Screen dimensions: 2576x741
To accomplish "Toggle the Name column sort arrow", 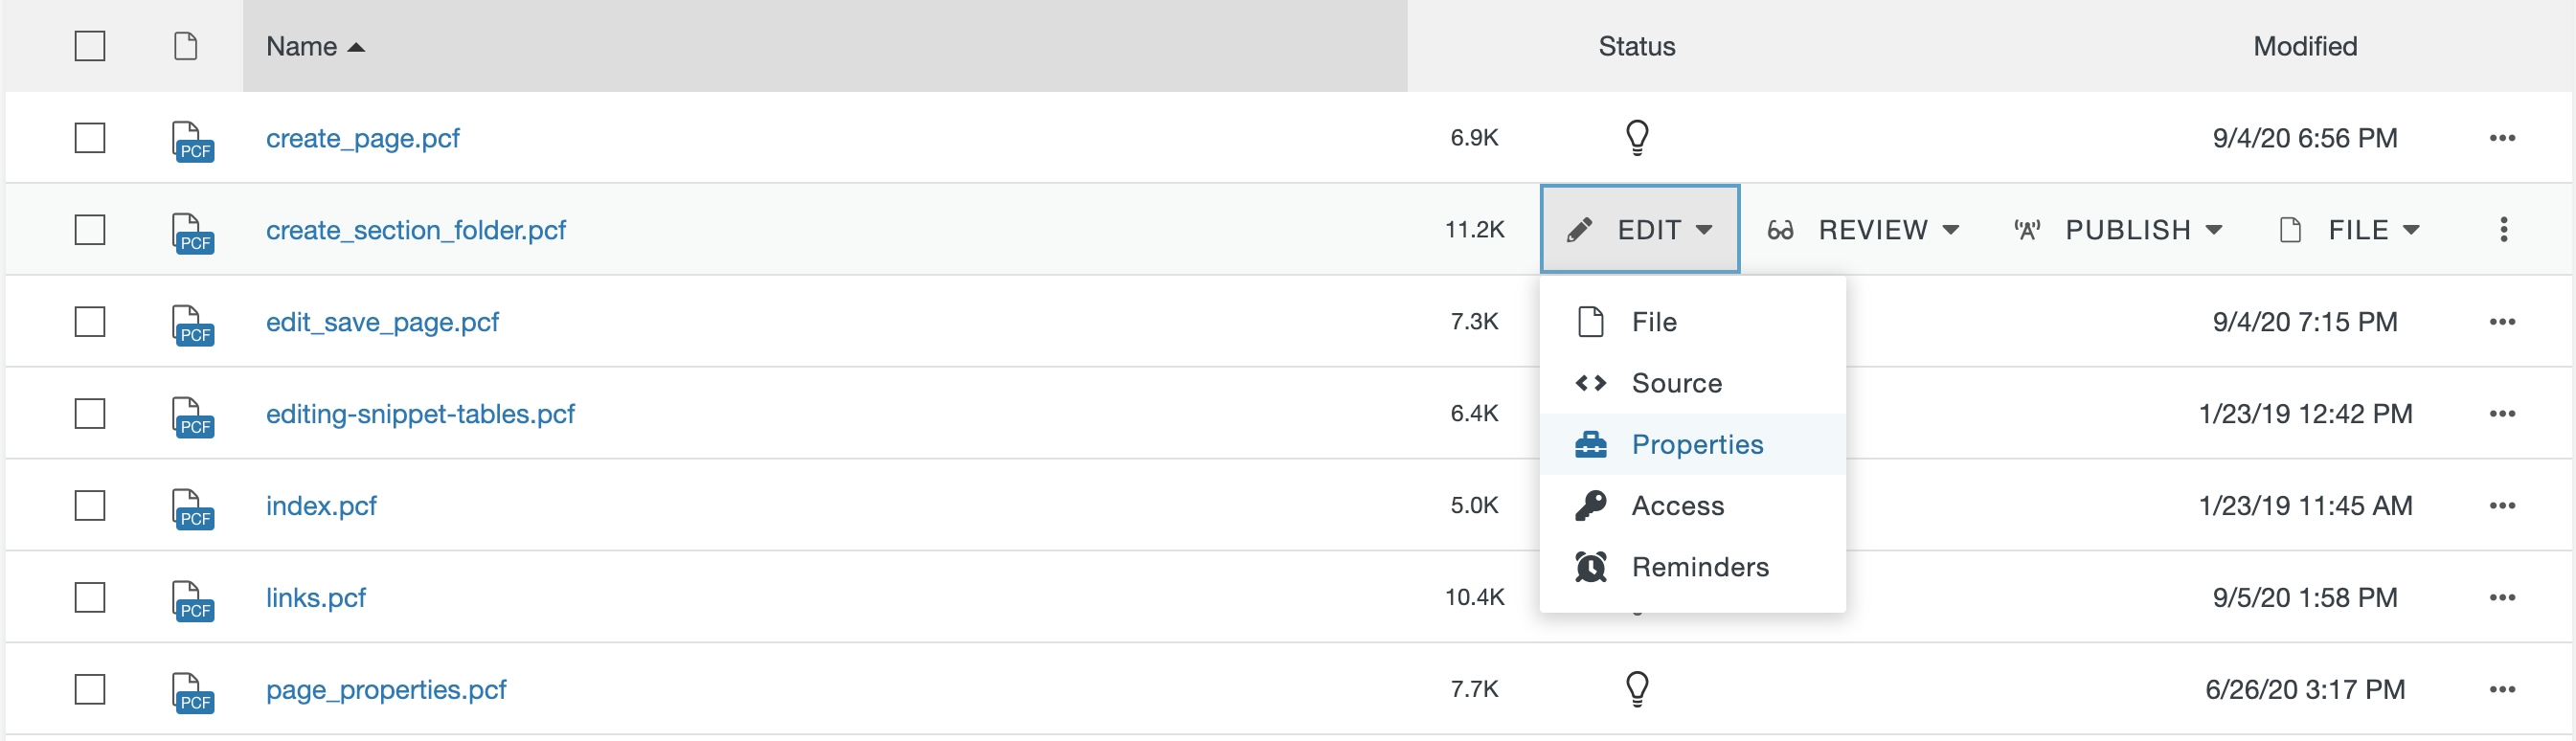I will (x=357, y=46).
